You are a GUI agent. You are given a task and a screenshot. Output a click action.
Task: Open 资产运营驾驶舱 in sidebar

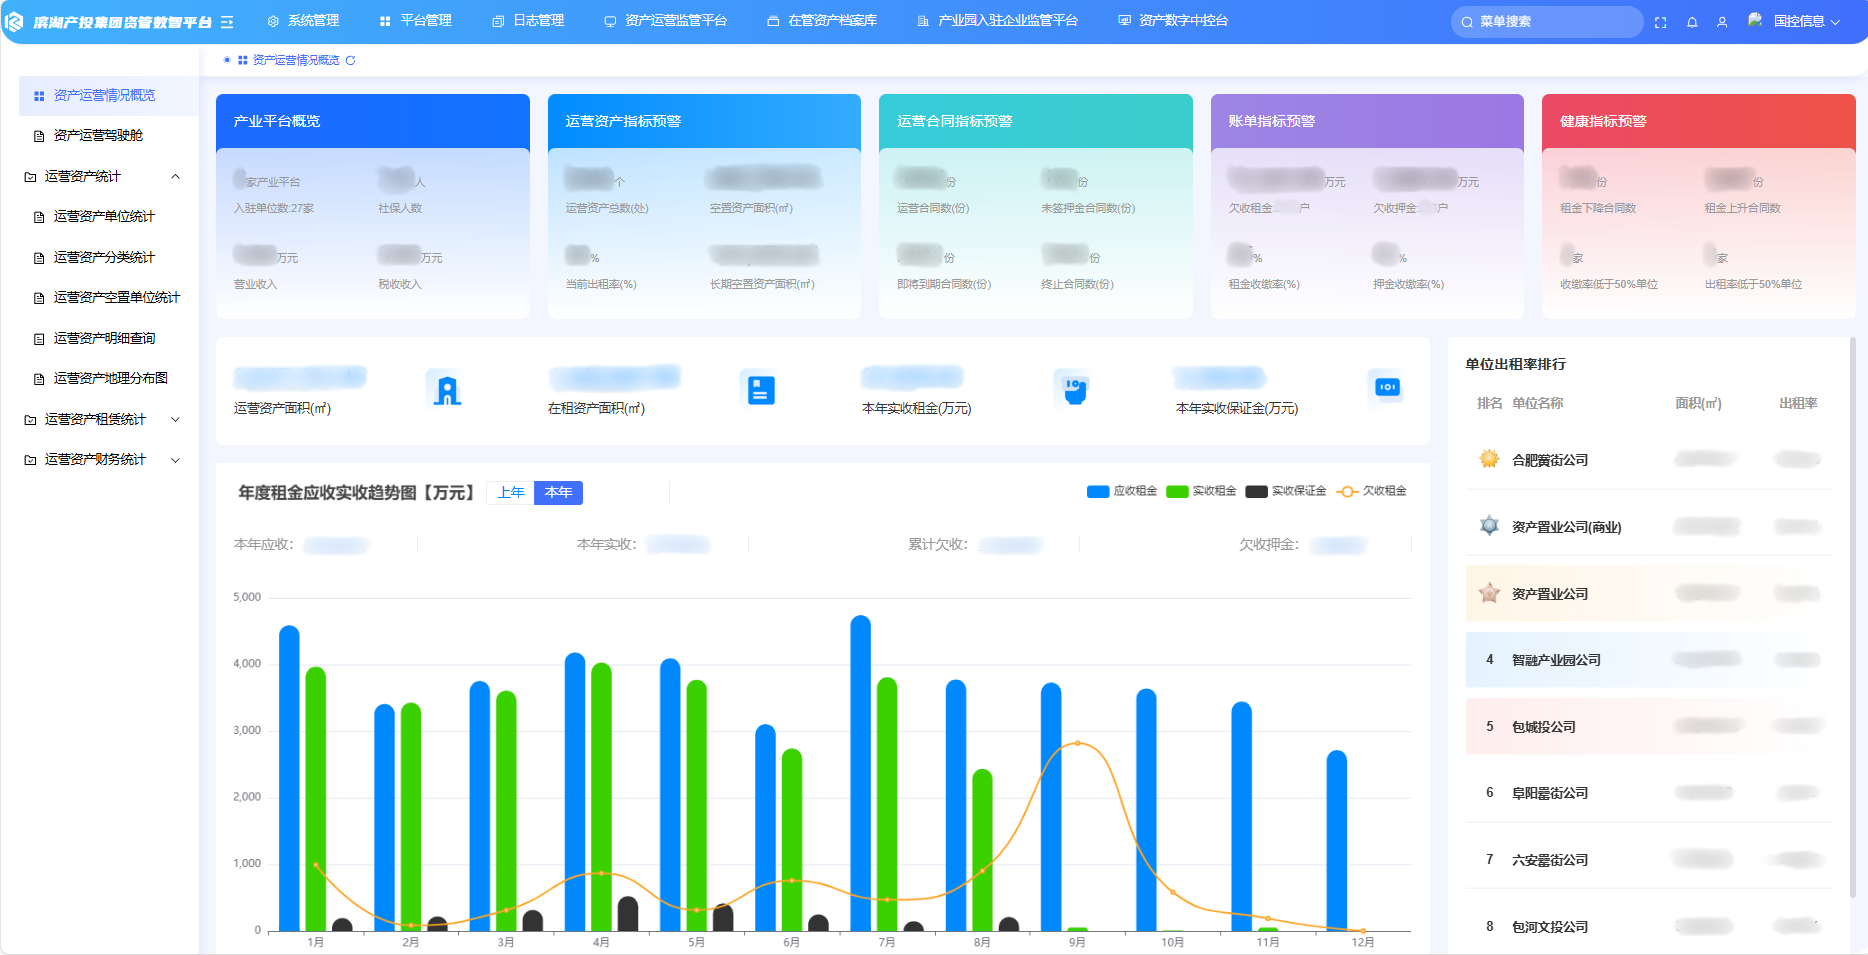(x=98, y=136)
